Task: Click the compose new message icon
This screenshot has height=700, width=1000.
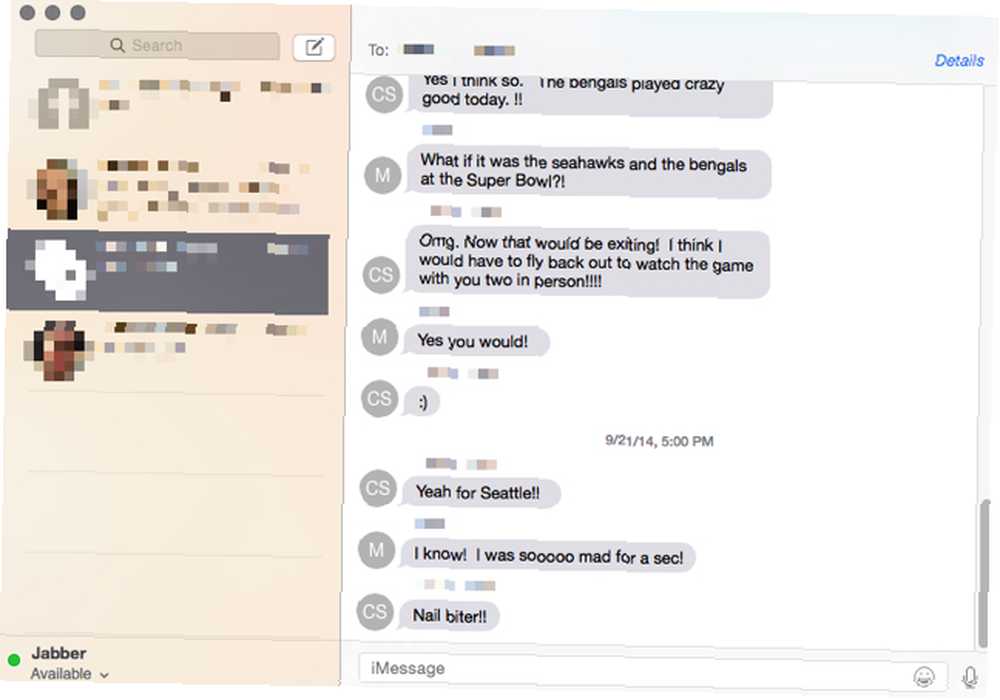Action: click(x=314, y=47)
